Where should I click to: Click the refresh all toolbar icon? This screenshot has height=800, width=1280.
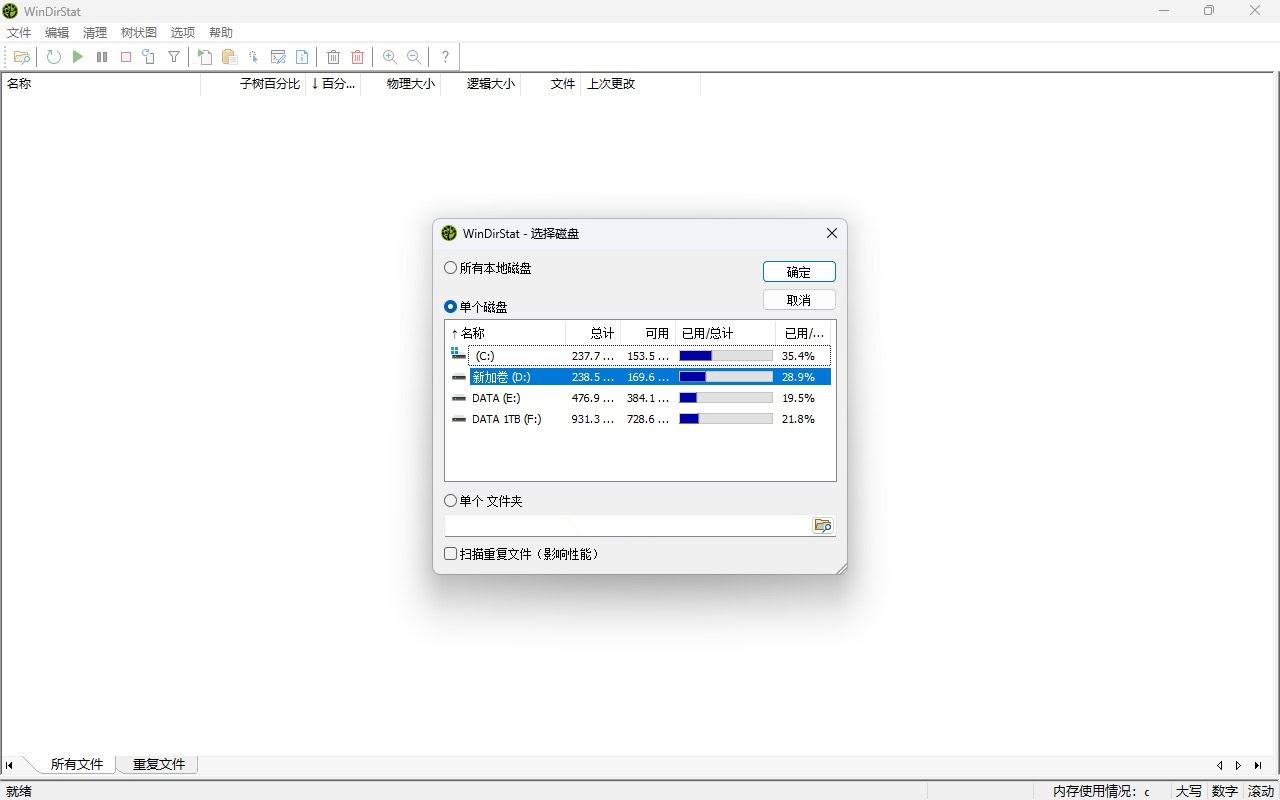click(54, 57)
